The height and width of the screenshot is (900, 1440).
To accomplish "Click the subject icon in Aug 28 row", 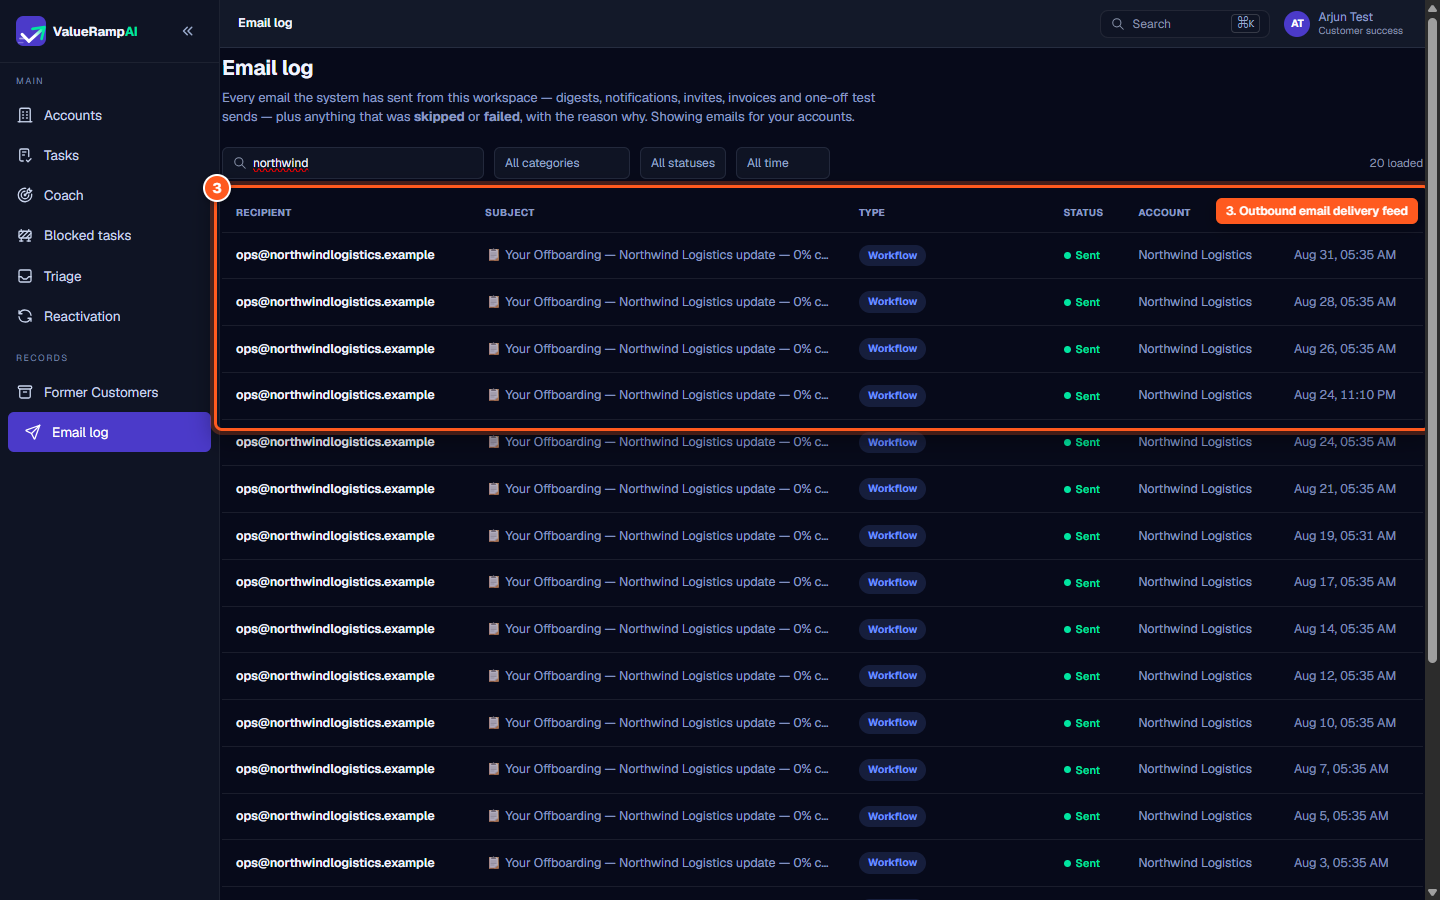I will (493, 302).
